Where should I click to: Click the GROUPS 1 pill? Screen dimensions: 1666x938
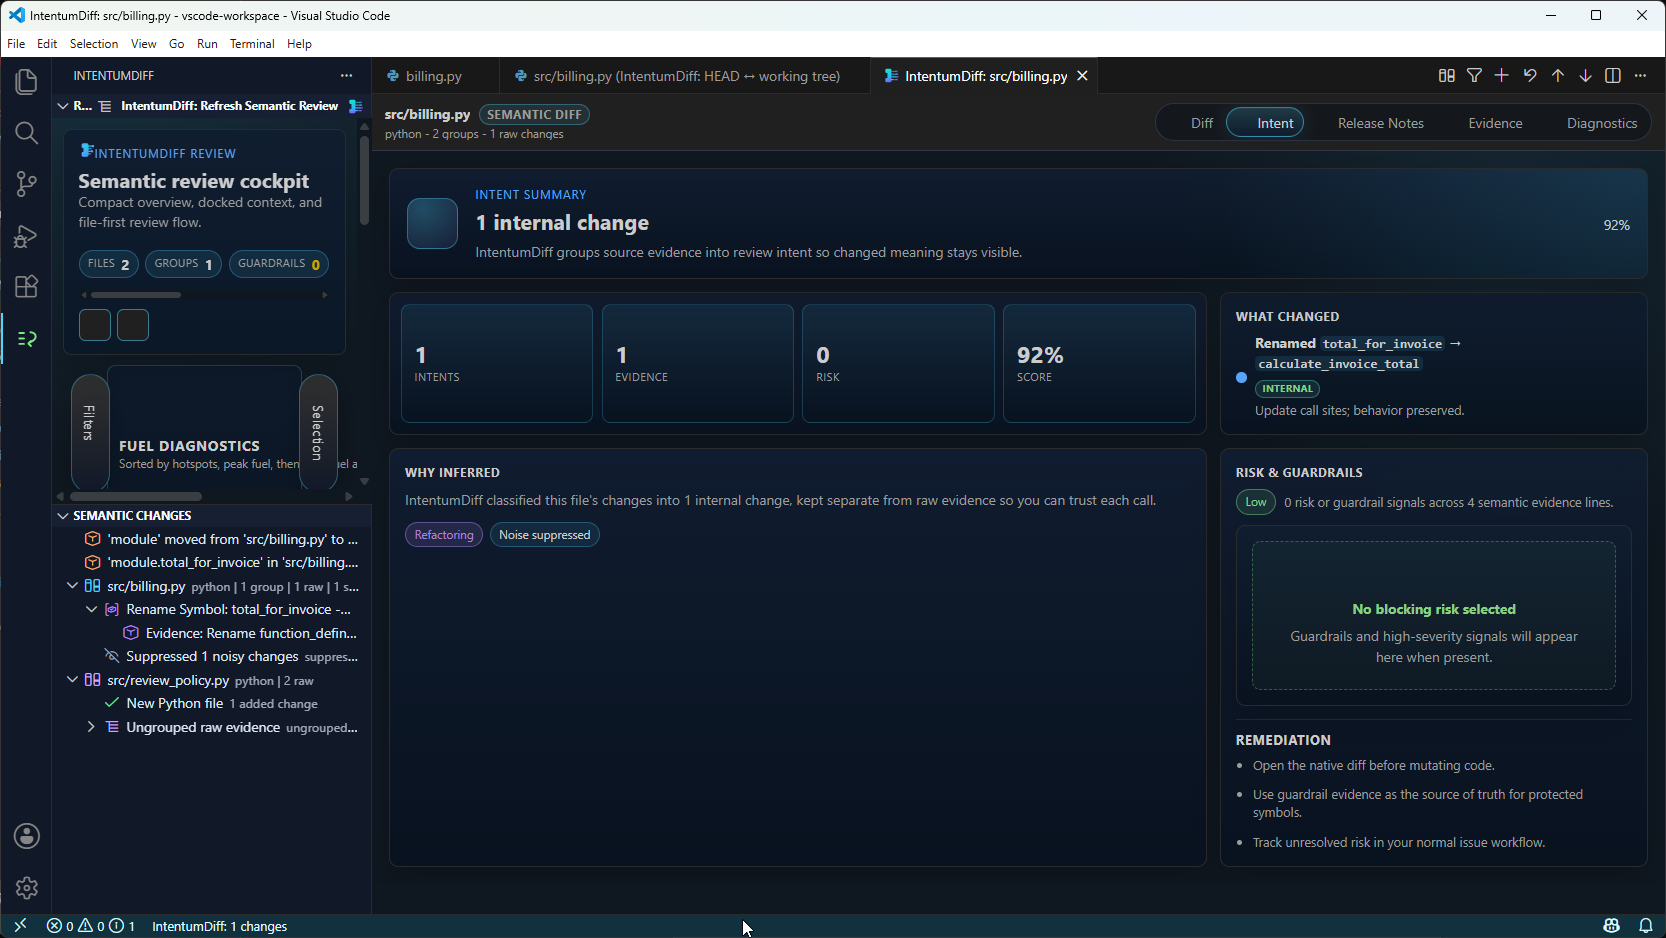183,264
